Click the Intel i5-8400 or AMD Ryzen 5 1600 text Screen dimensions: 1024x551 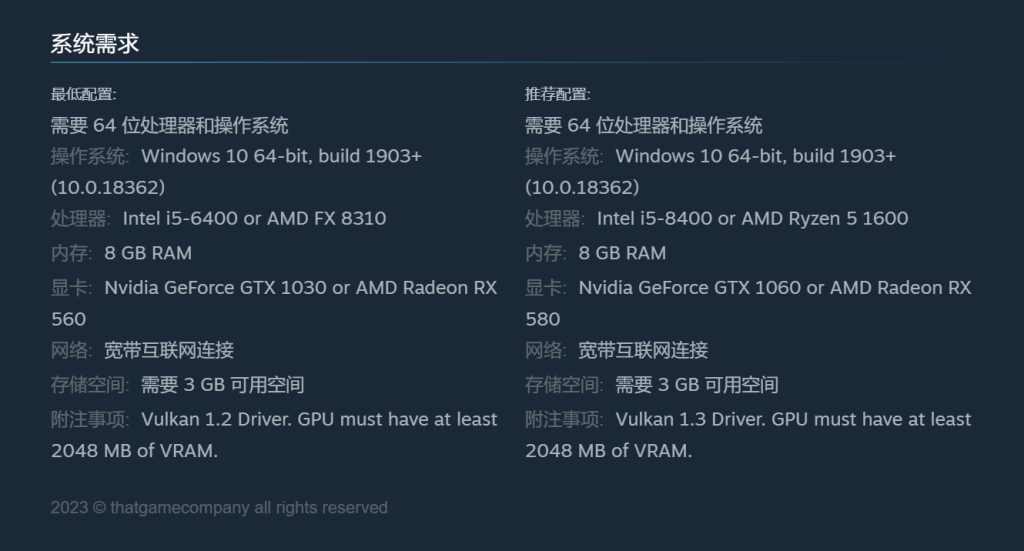tap(752, 218)
